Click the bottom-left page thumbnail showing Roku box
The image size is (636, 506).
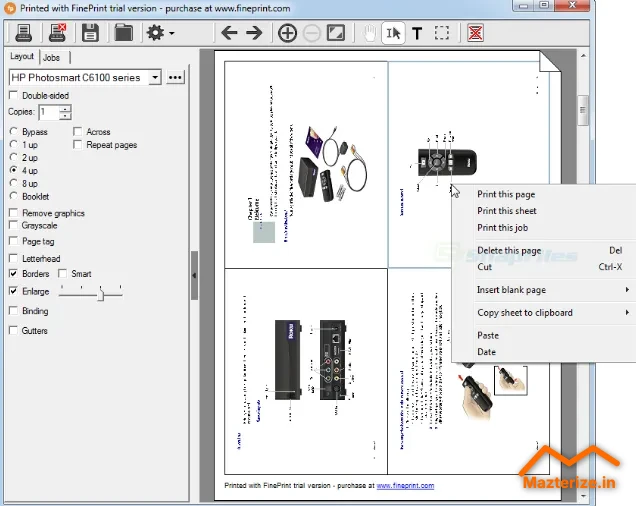click(306, 371)
